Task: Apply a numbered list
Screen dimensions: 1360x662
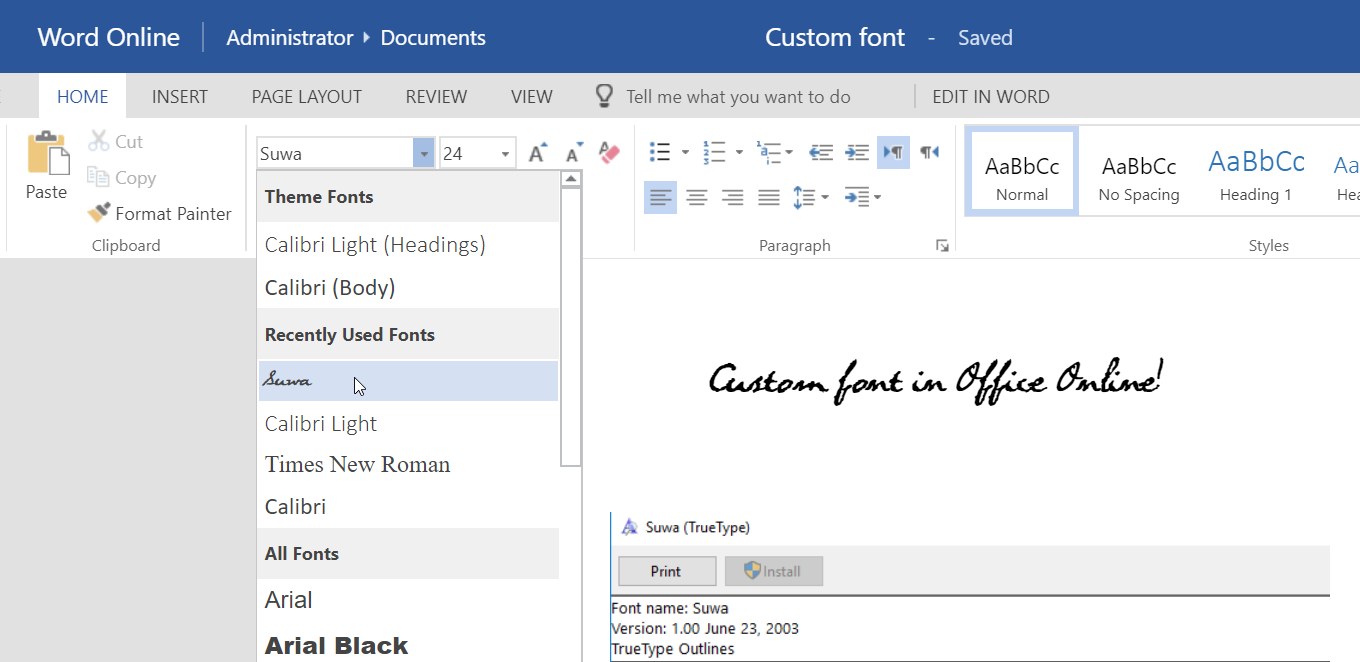Action: 714,152
